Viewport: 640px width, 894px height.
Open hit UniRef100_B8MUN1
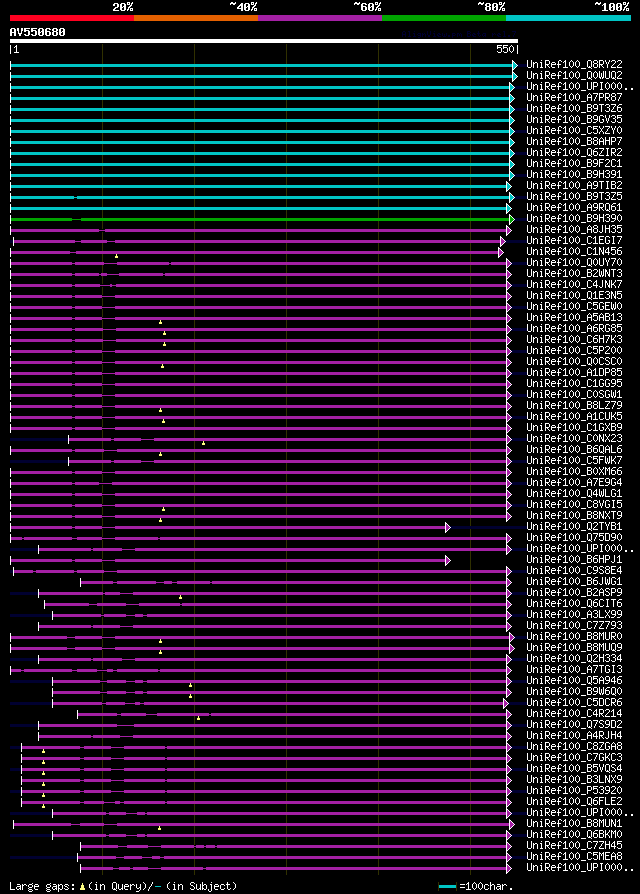[574, 824]
